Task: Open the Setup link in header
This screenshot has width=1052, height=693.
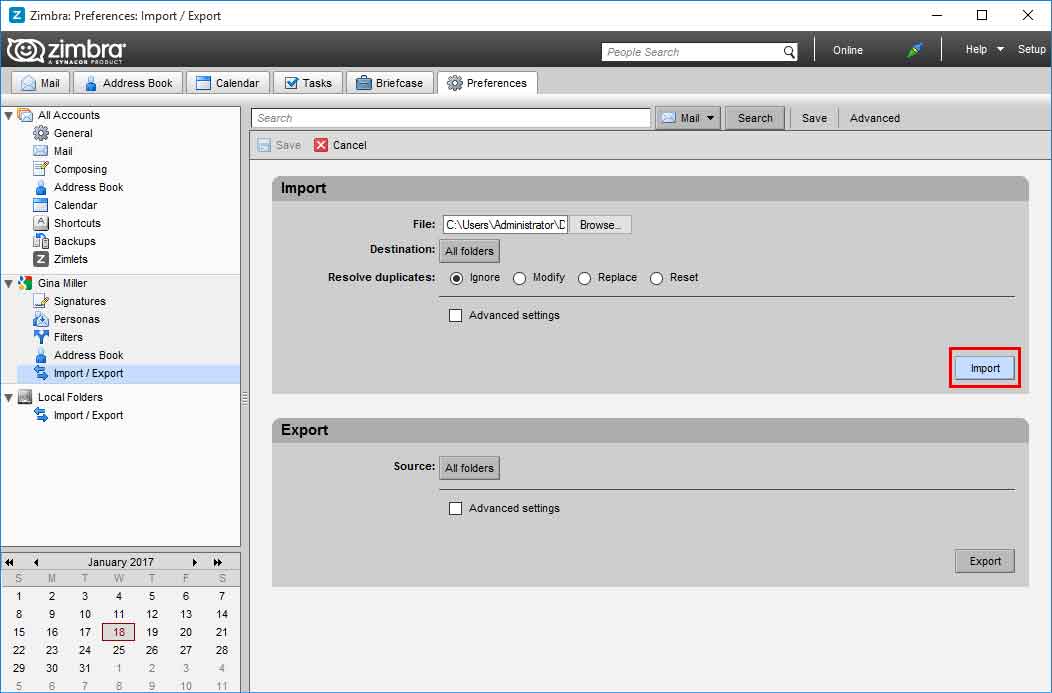Action: 1031,50
